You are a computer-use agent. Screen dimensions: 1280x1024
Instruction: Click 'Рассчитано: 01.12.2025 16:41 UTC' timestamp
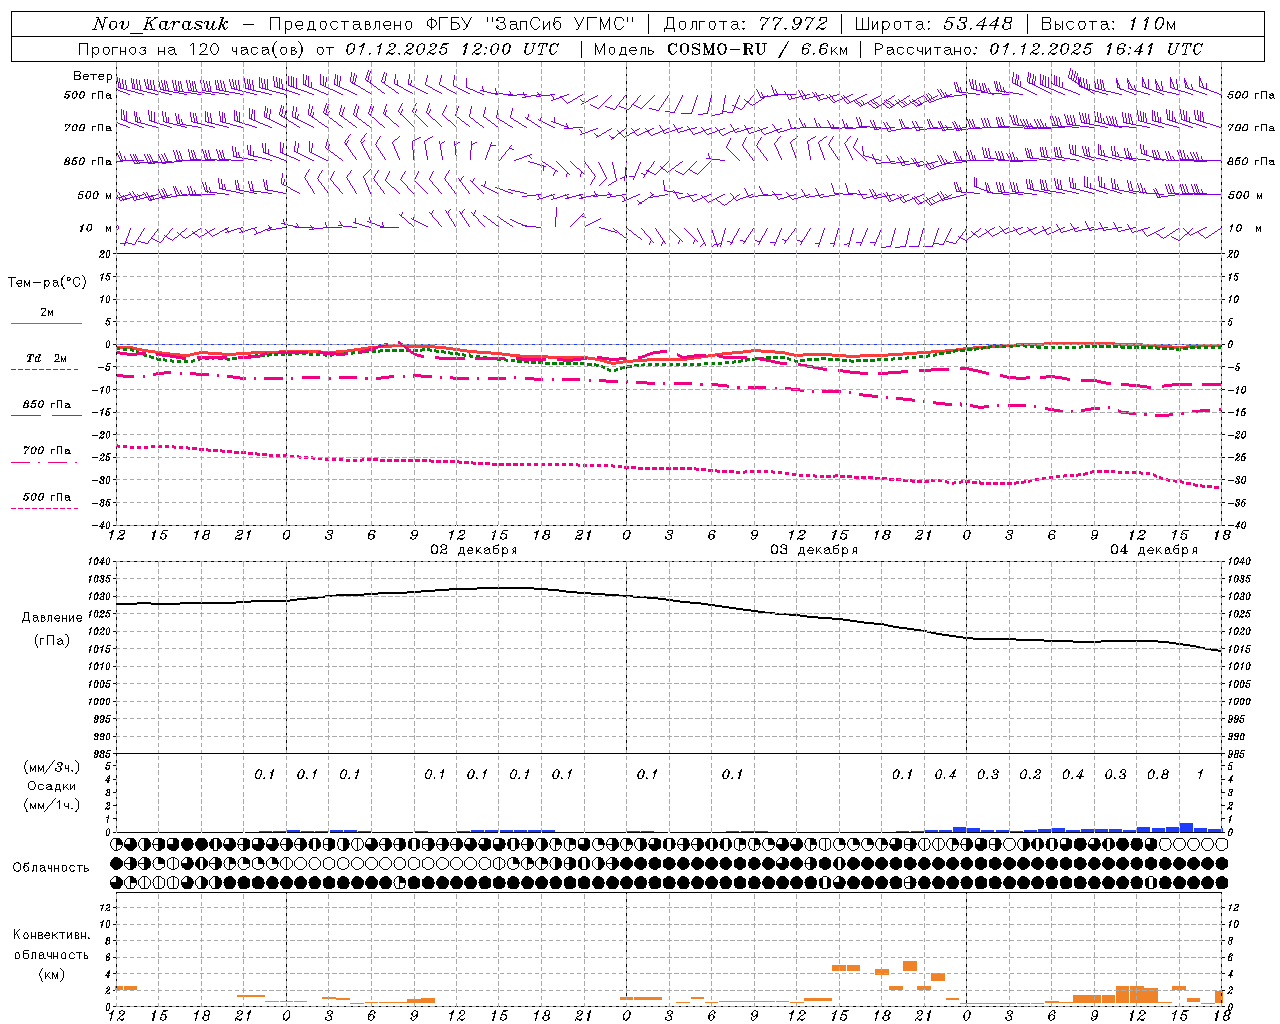coord(1038,49)
